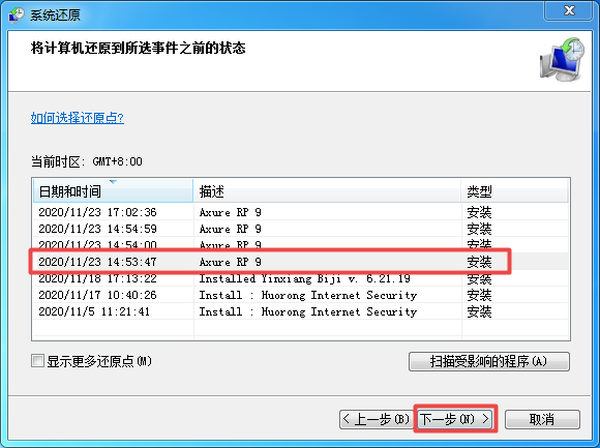This screenshot has width=600, height=448.
Task: Cancel the restore with 取消 button
Action: (x=542, y=419)
